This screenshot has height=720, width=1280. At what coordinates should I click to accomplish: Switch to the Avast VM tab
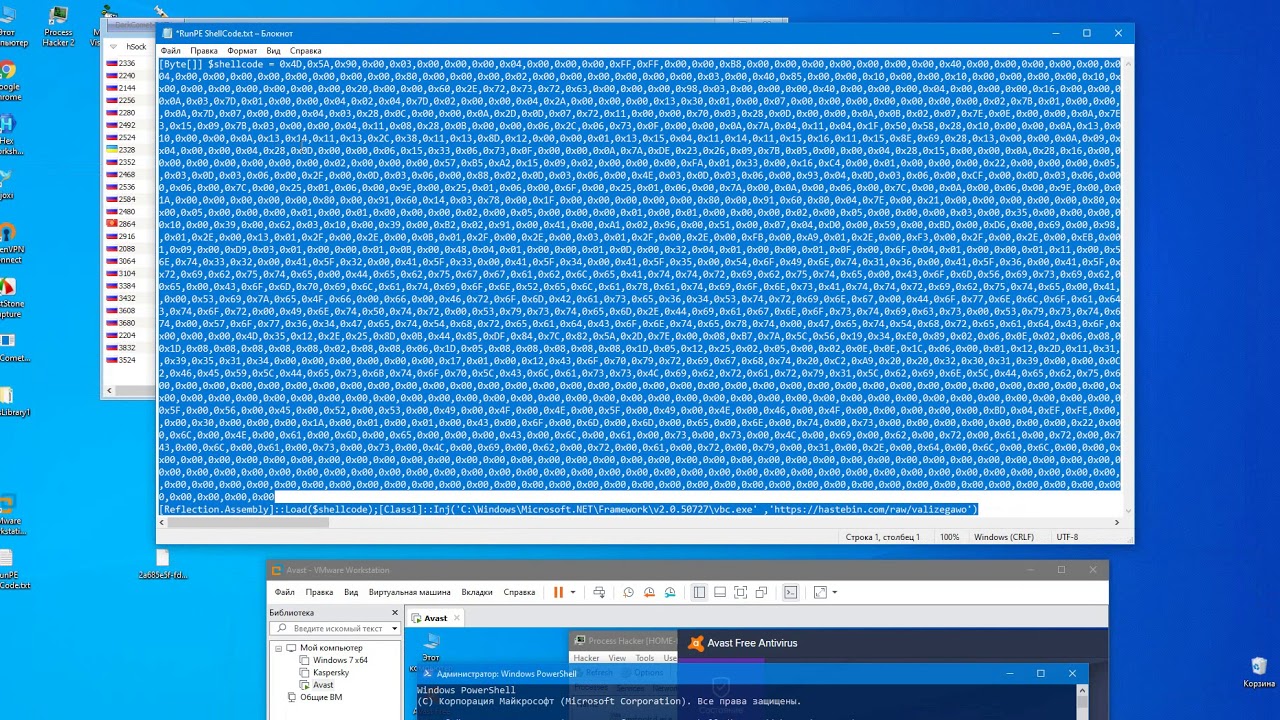click(436, 618)
